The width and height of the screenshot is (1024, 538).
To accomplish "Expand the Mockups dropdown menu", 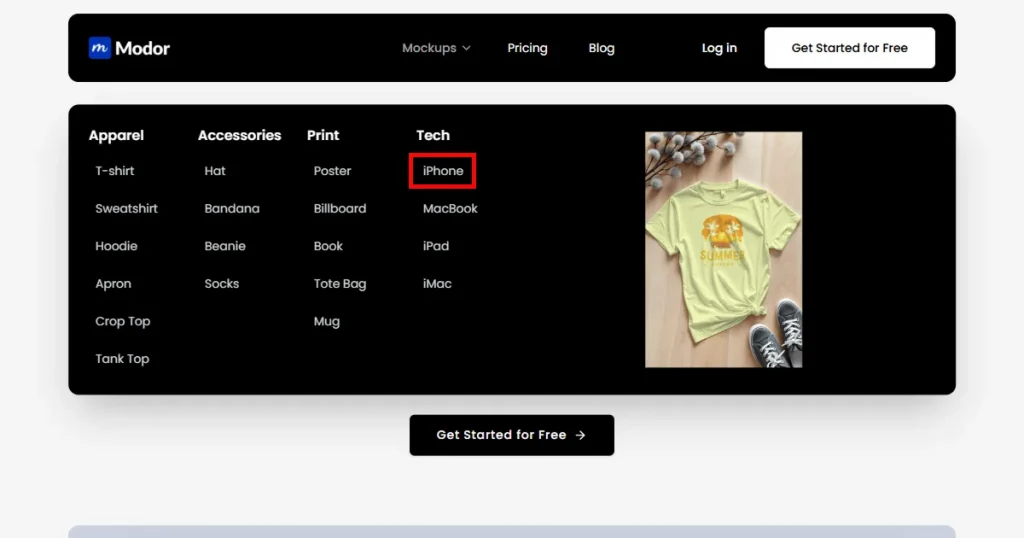I will point(436,48).
